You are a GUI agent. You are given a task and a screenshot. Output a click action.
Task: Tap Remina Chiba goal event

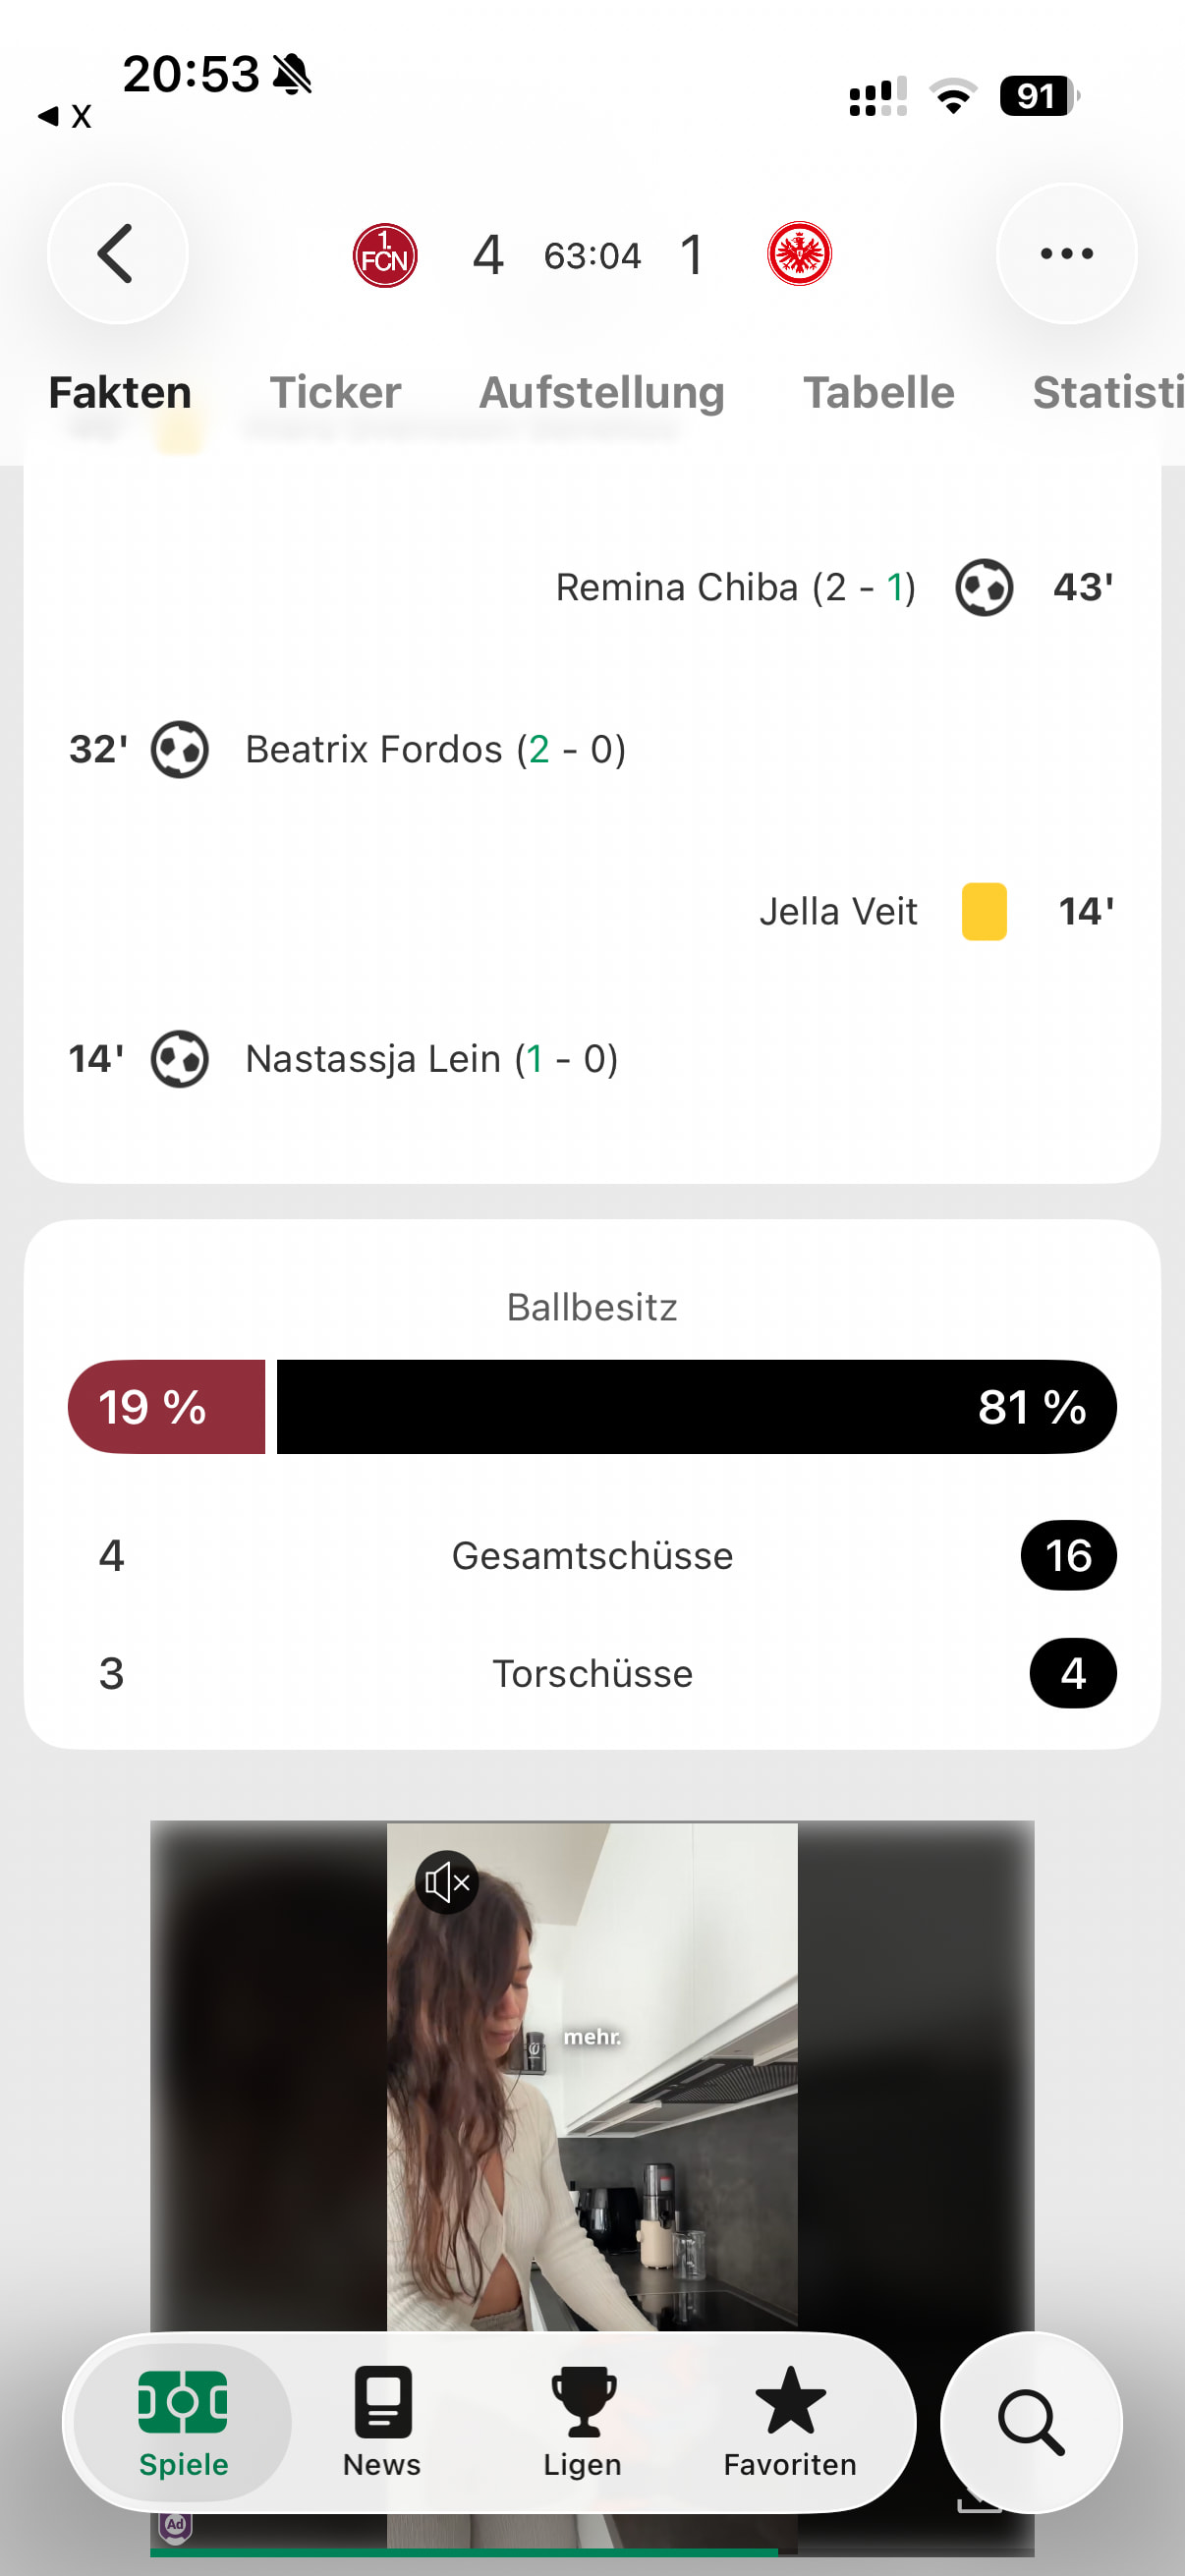834,587
